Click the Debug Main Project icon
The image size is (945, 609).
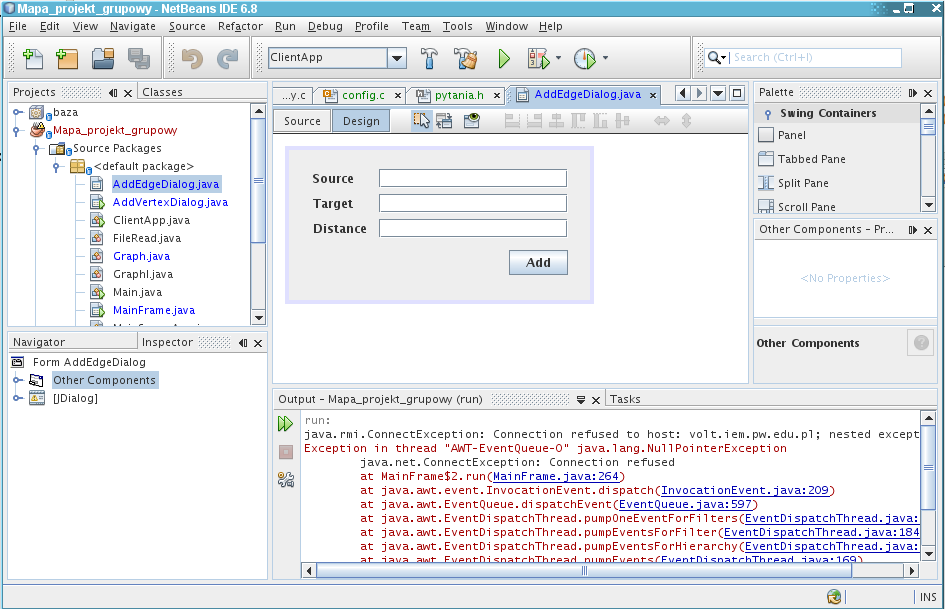coord(538,58)
